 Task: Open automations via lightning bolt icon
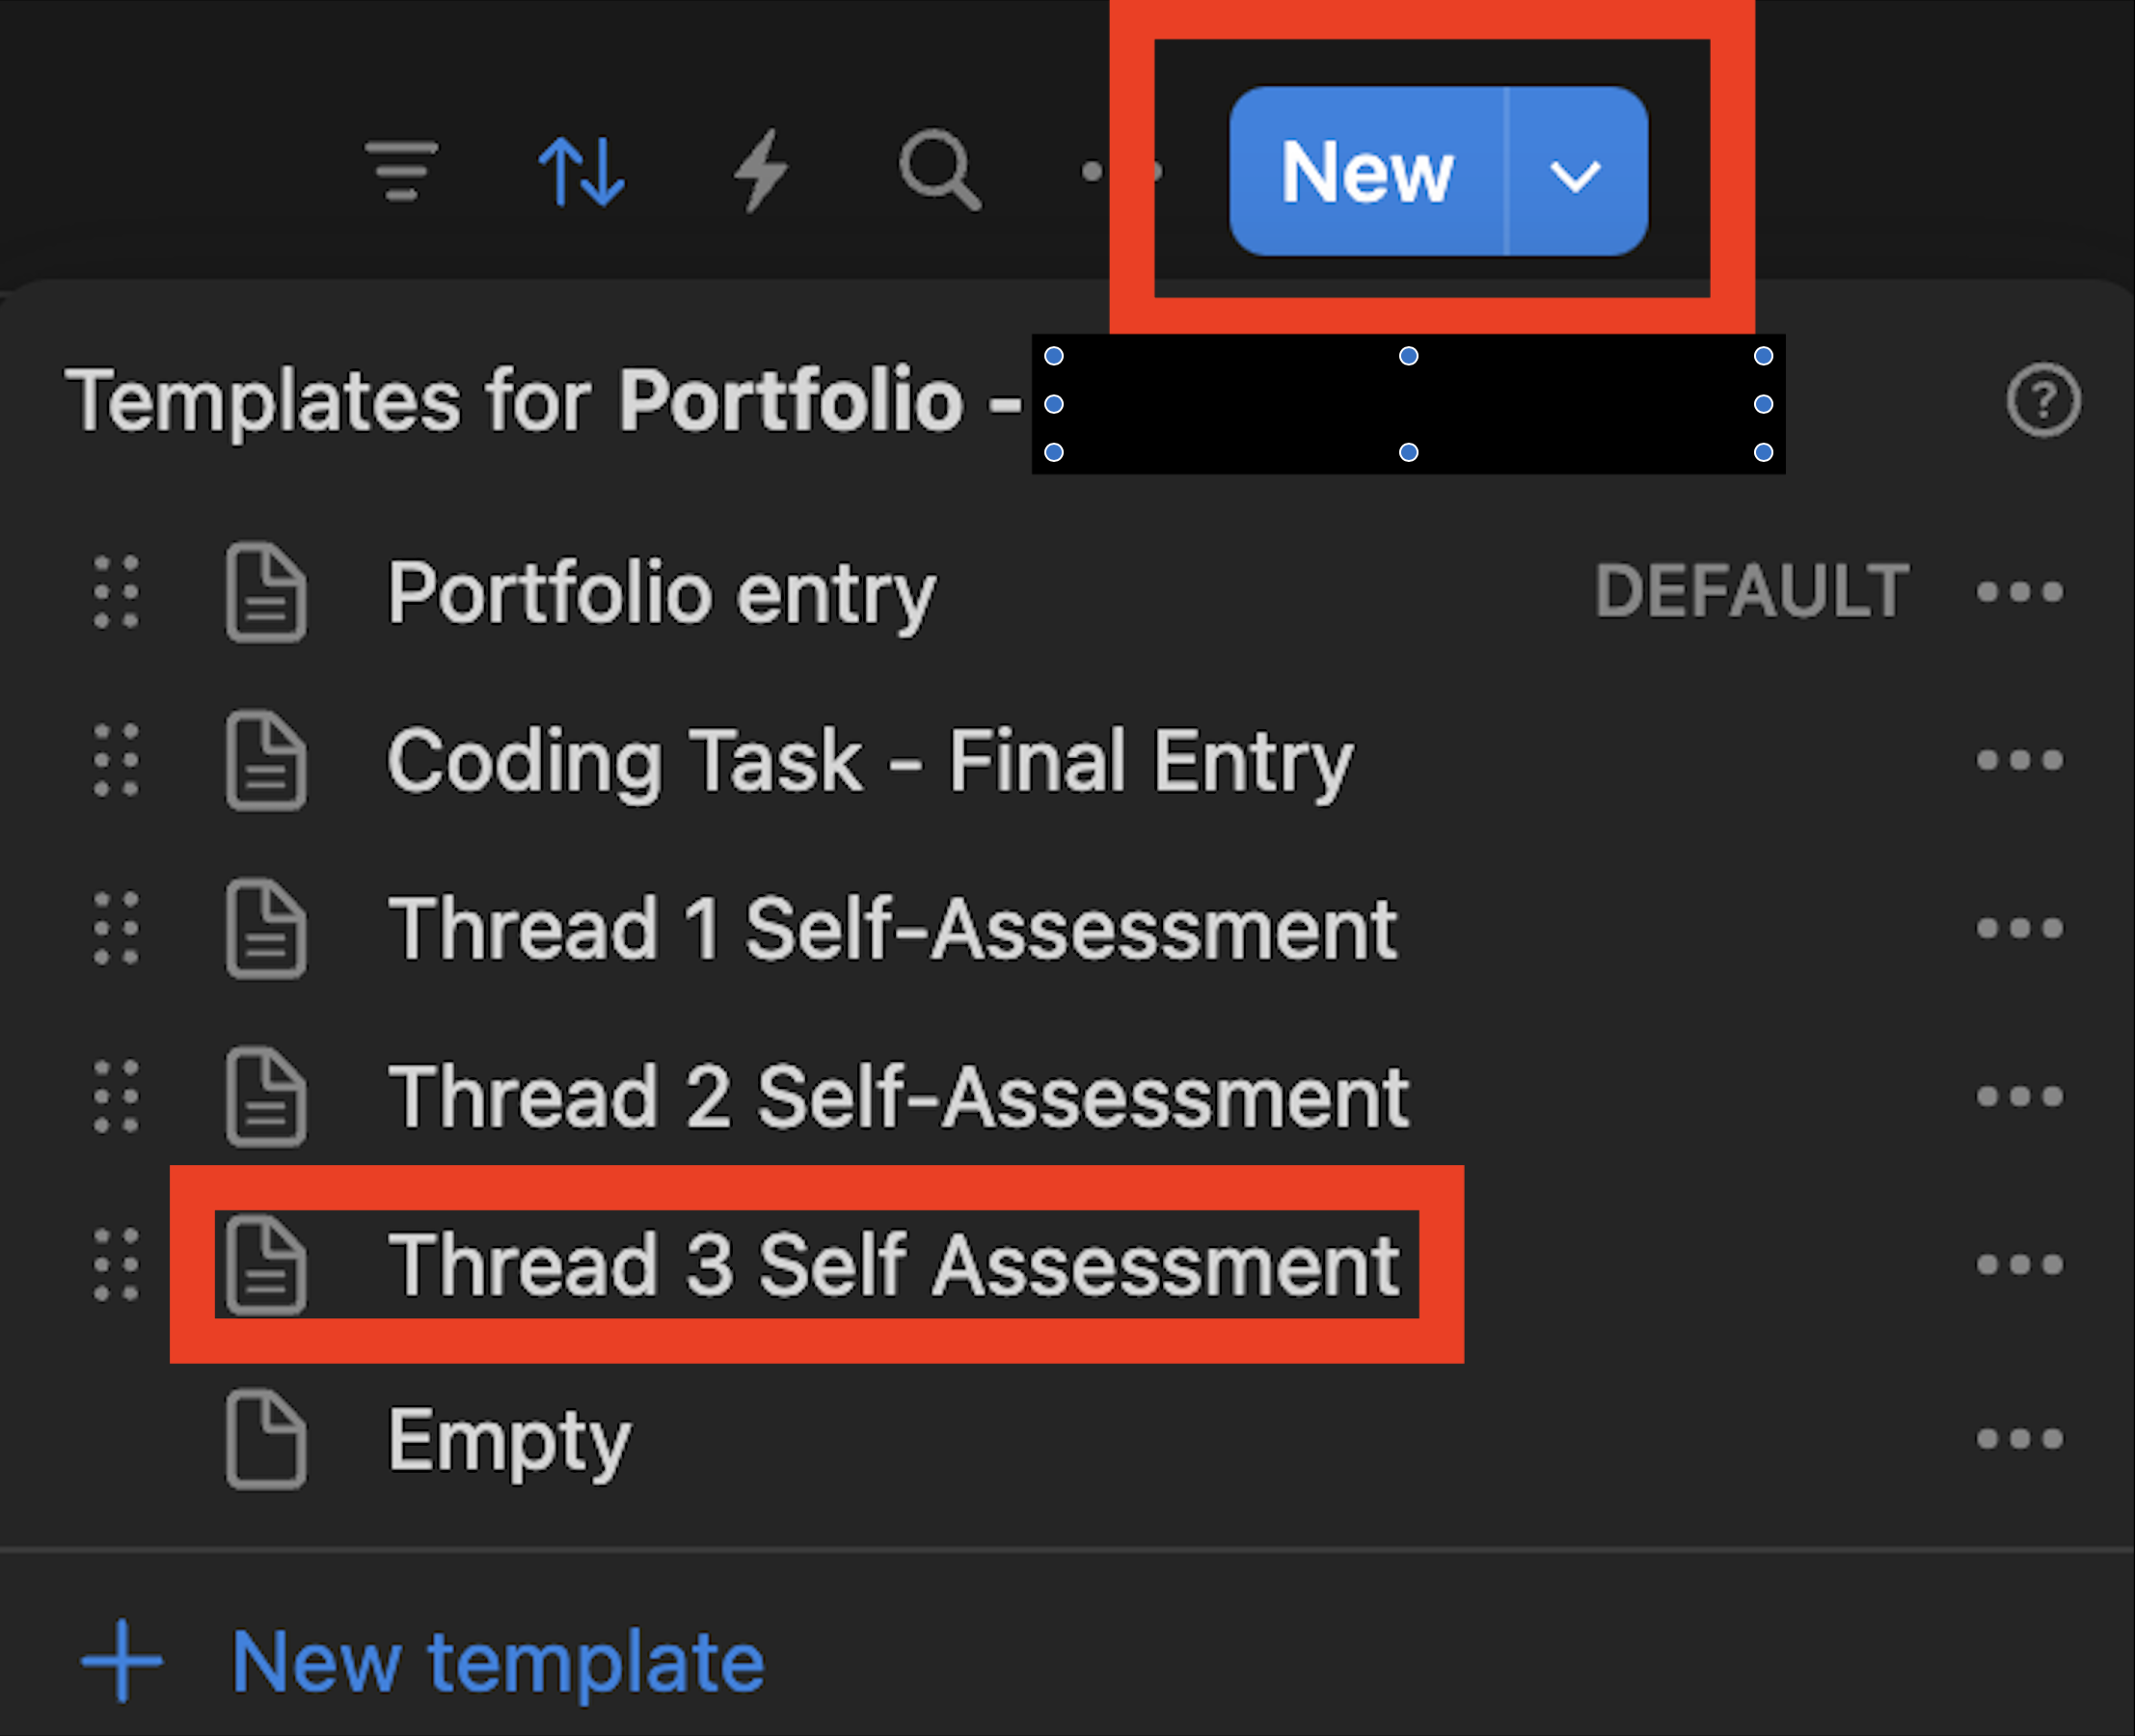(x=762, y=171)
